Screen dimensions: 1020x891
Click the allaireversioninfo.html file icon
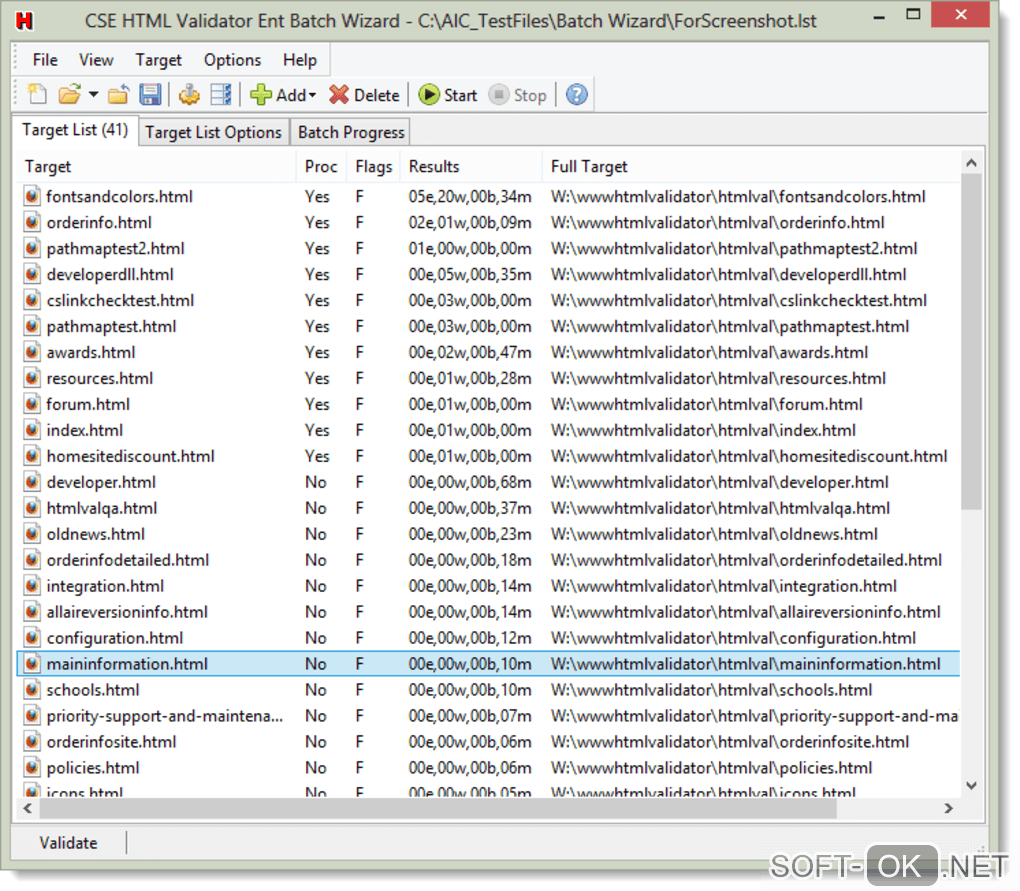point(31,613)
